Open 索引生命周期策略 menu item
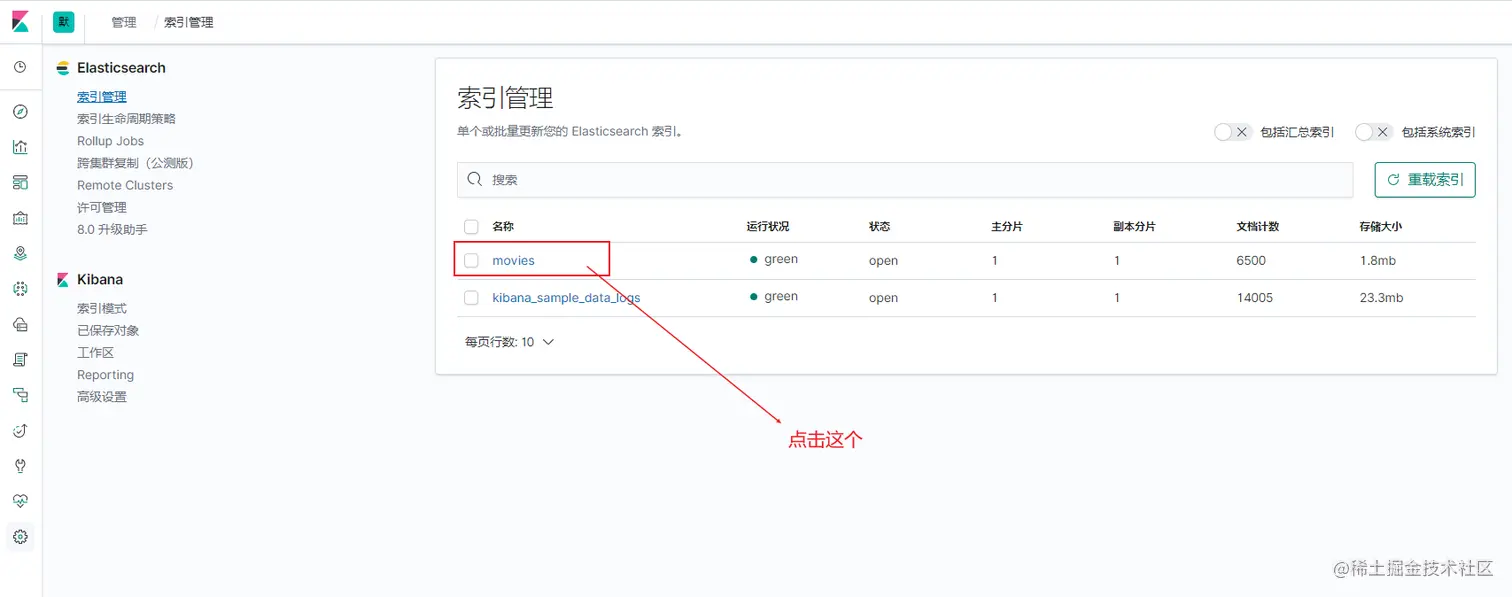1512x597 pixels. coord(126,119)
